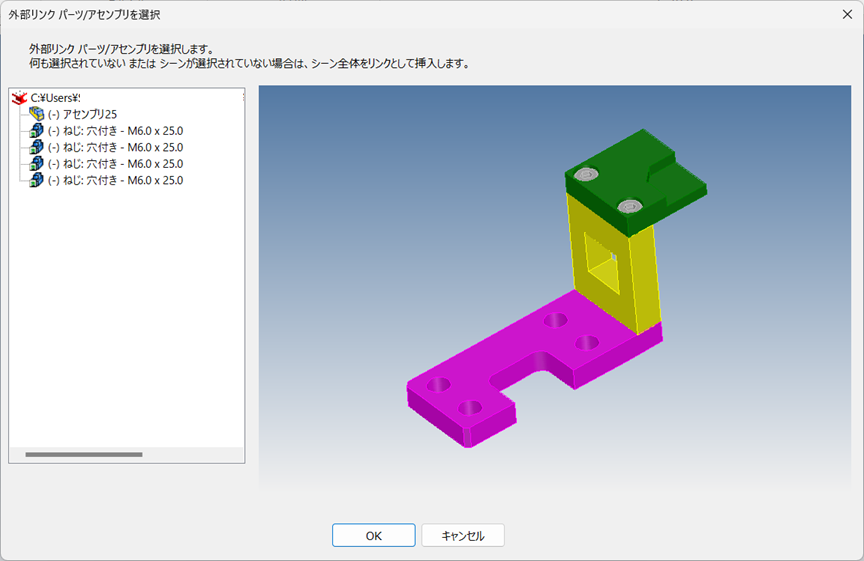Click the キャンセル button

[463, 535]
